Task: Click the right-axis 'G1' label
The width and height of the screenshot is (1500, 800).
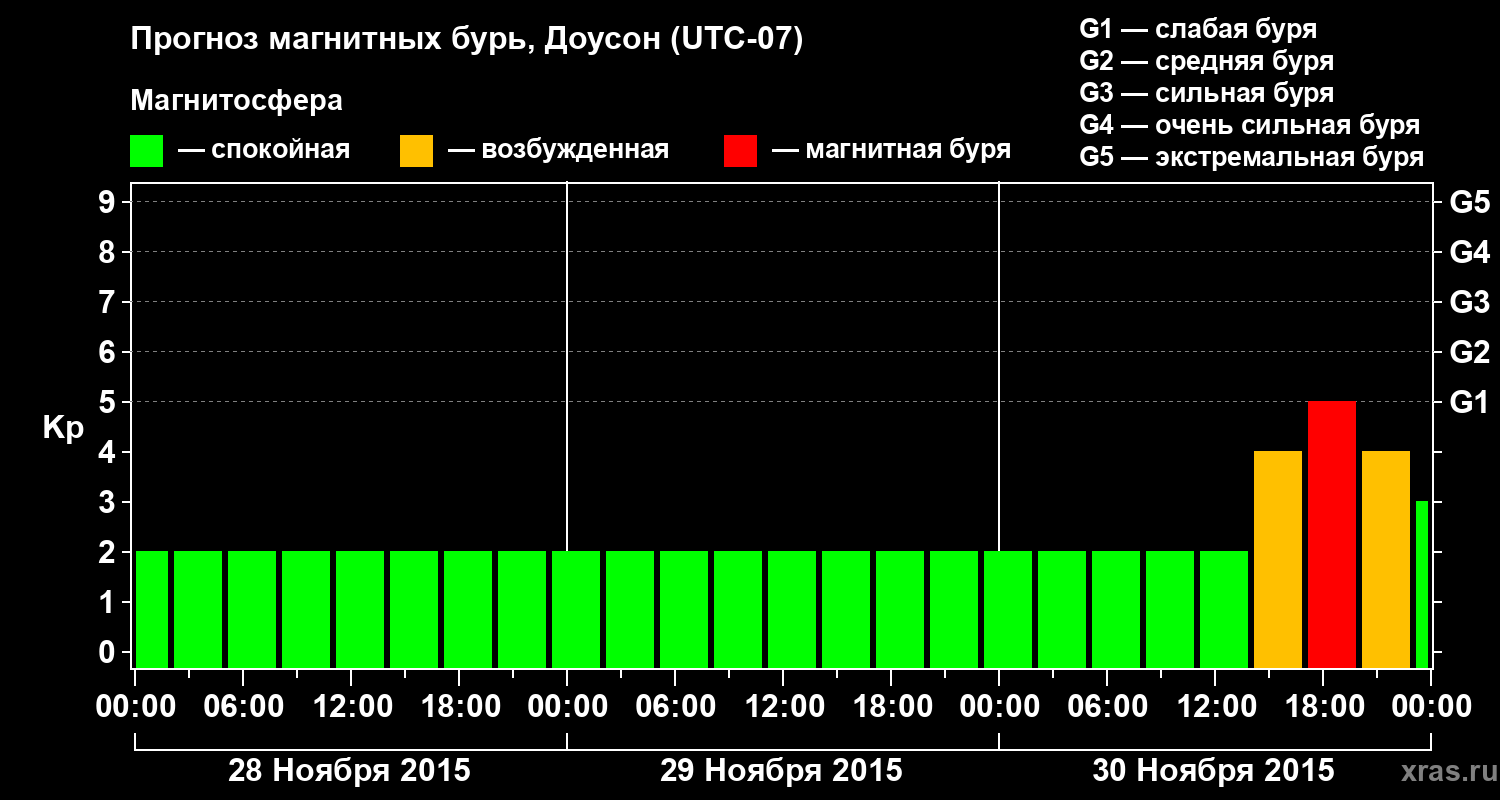Action: pyautogui.click(x=1470, y=403)
